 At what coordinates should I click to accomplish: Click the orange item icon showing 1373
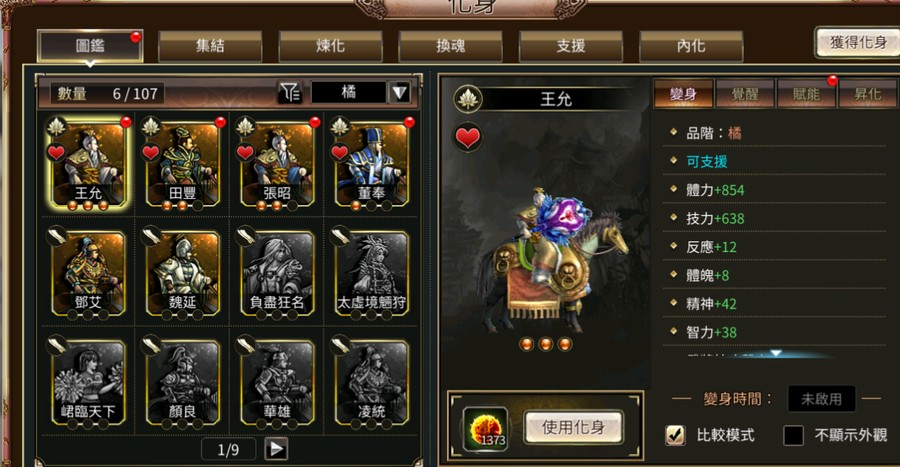(486, 429)
